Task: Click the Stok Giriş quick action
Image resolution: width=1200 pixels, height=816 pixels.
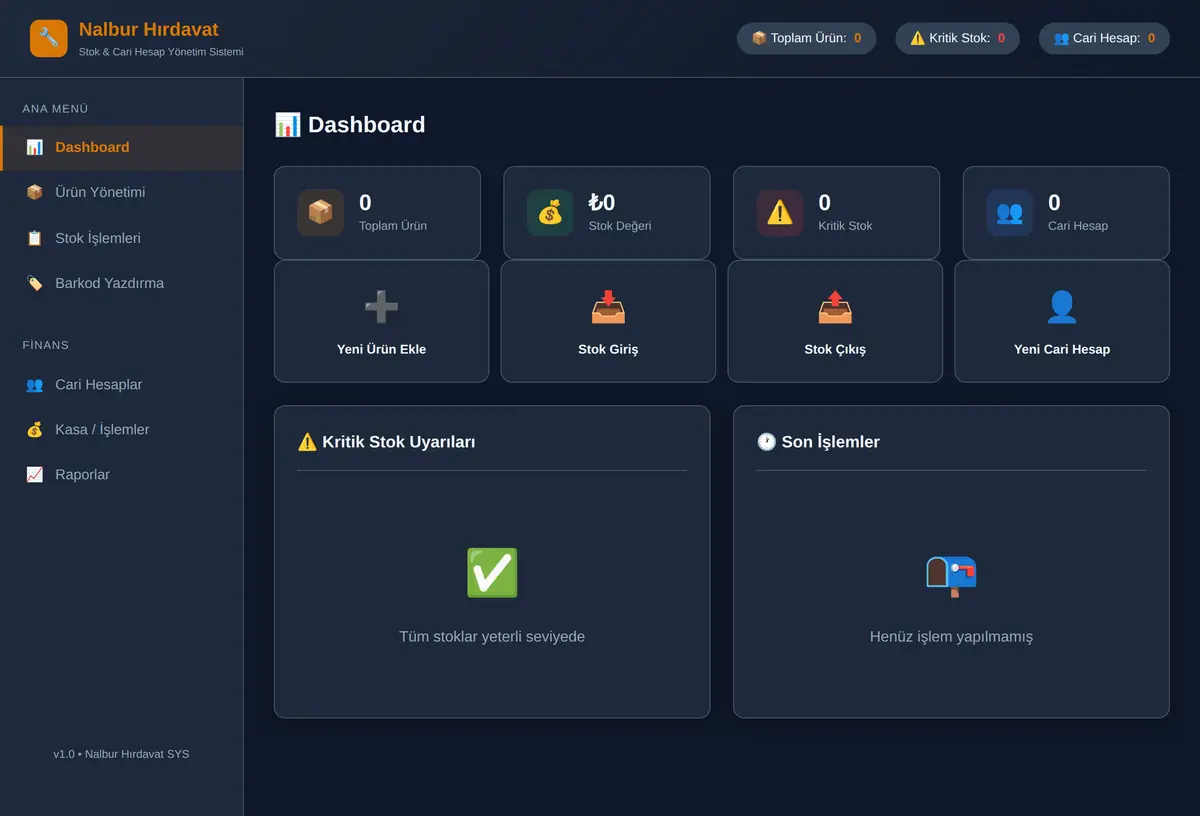Action: 608,321
